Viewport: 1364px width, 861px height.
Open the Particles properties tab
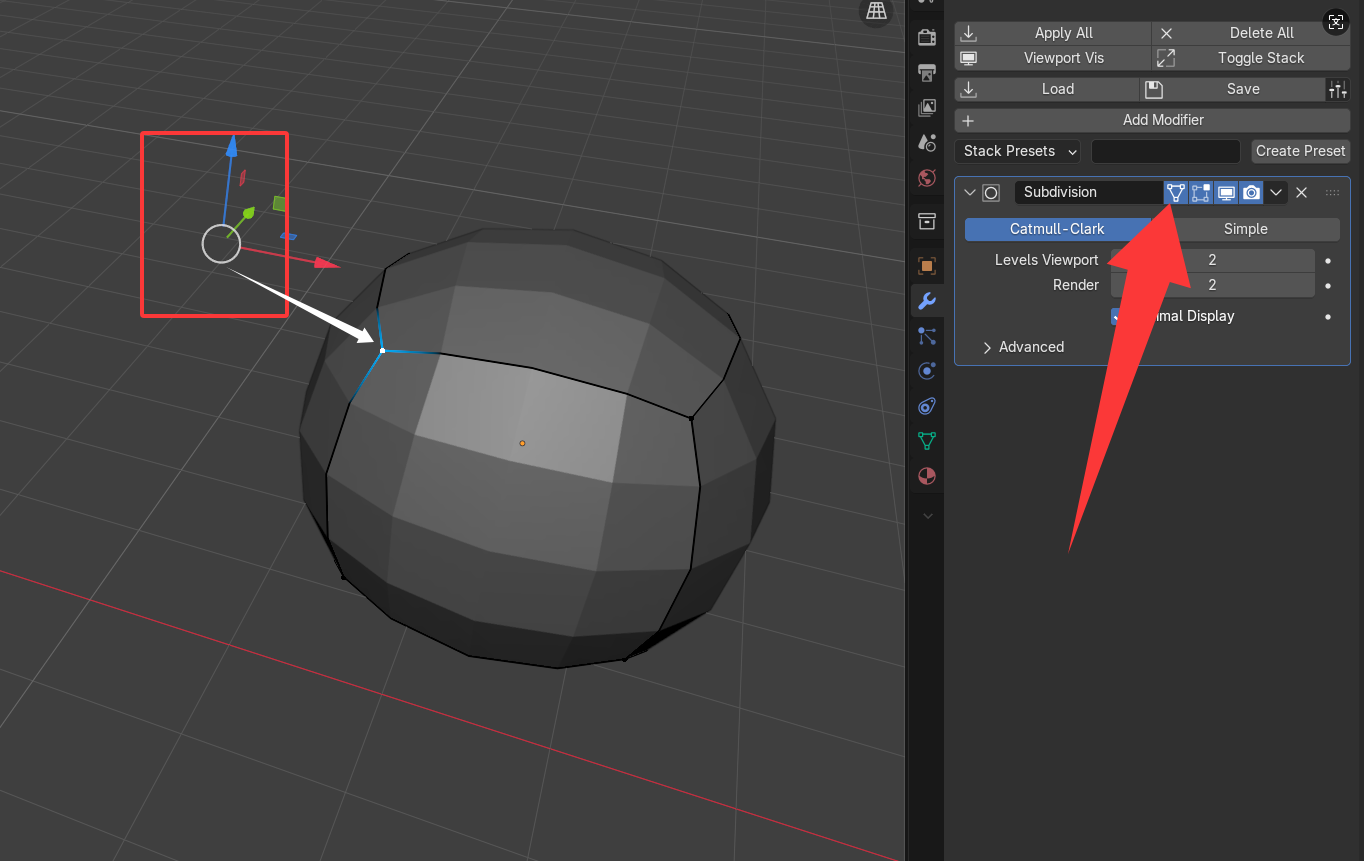(x=927, y=336)
